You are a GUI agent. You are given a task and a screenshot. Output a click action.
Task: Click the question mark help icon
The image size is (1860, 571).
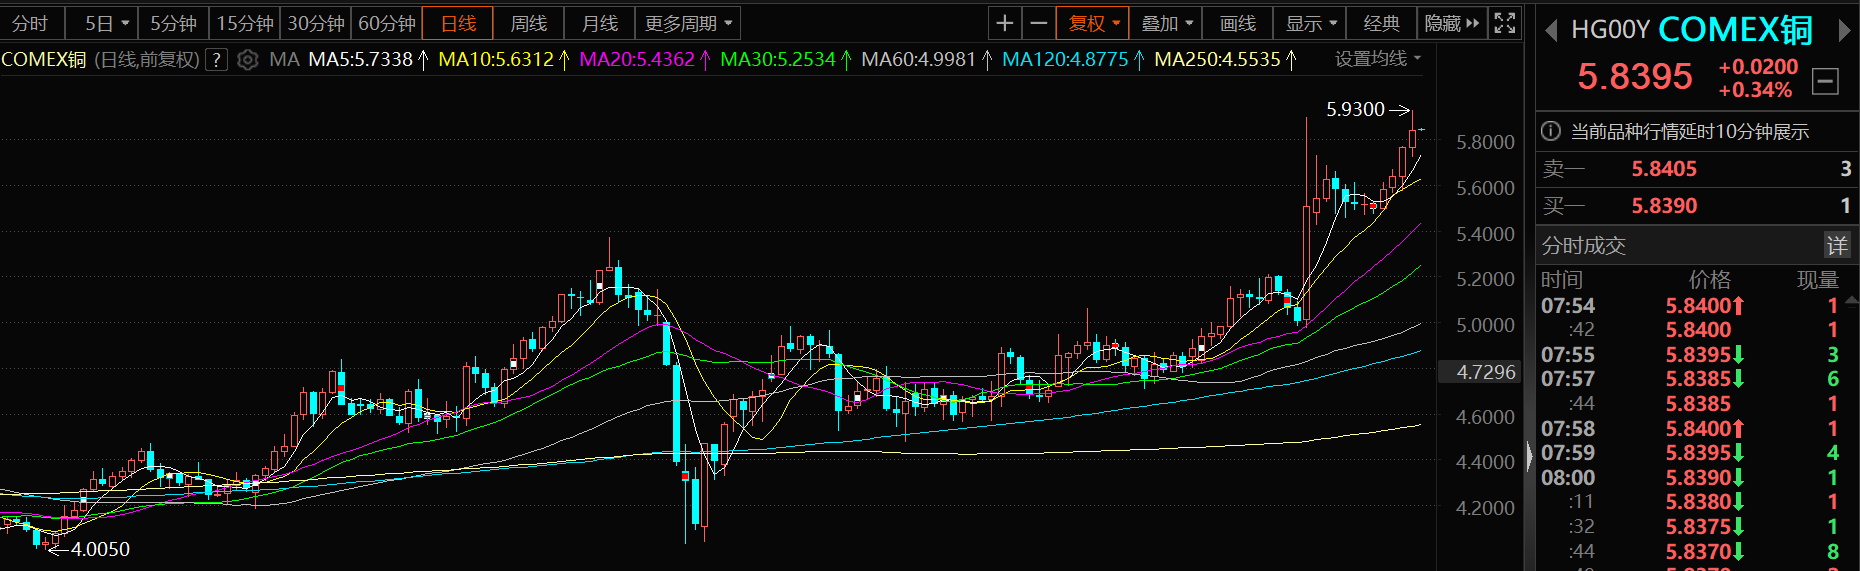tap(216, 60)
